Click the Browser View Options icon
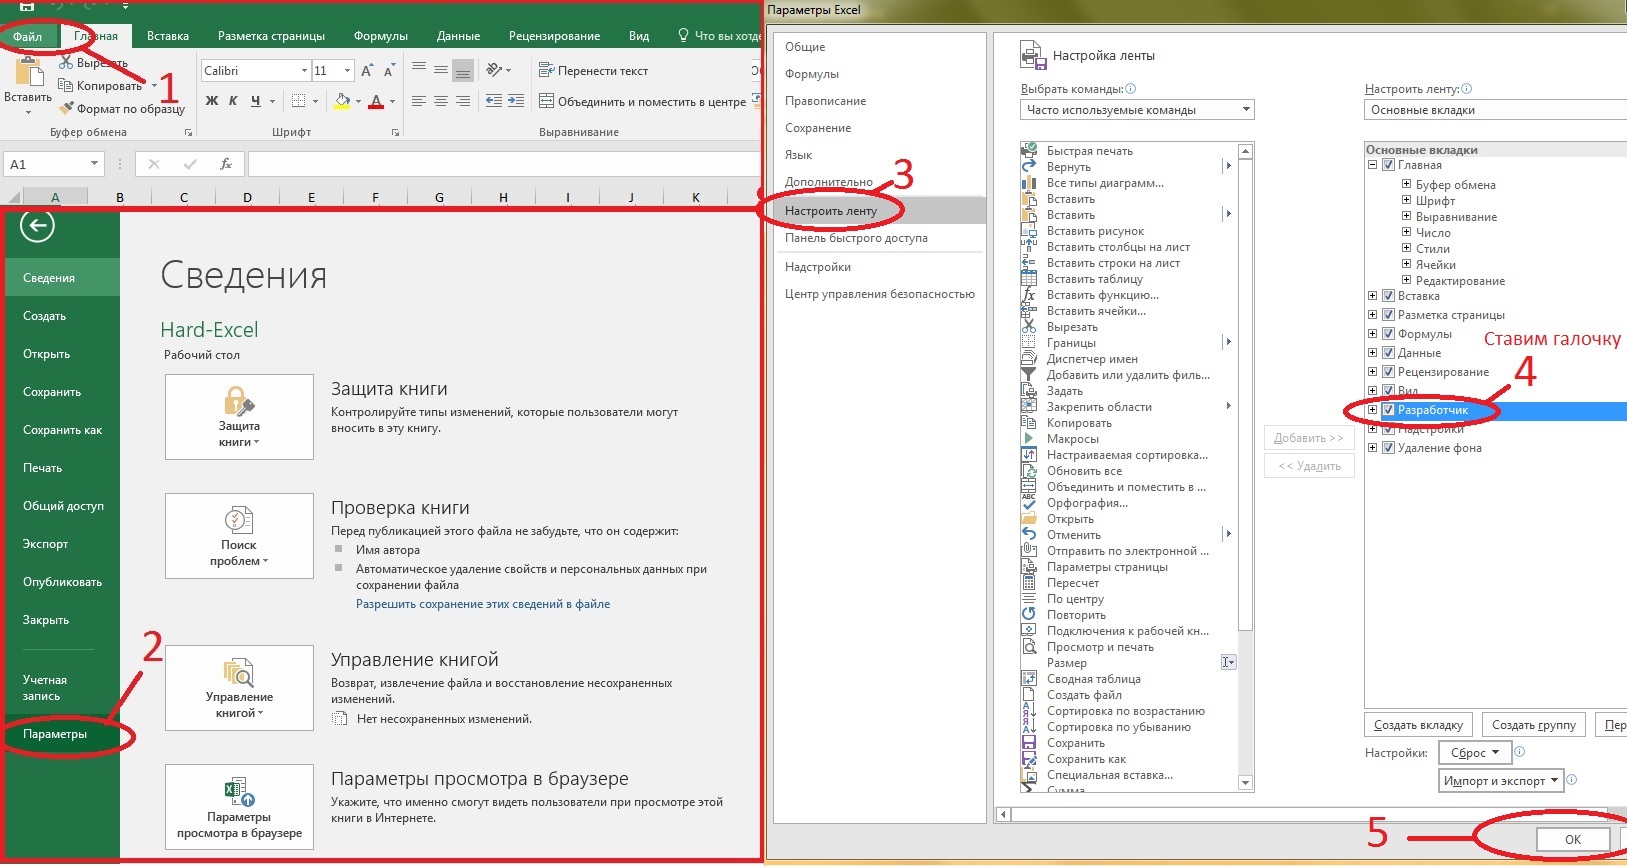The height and width of the screenshot is (868, 1627). [239, 792]
